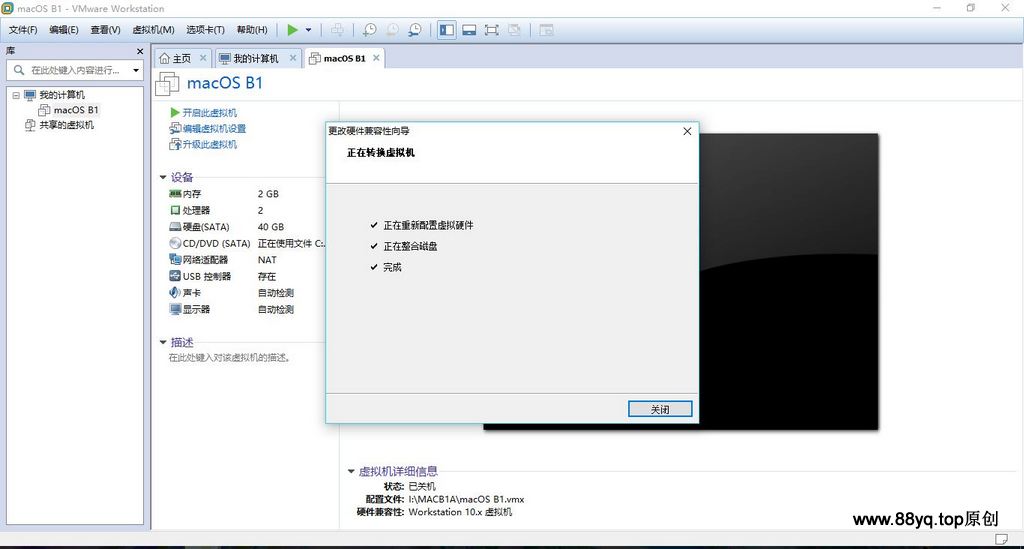Open the 编辑(E) menu
Screen dimensions: 1024x549
point(63,29)
